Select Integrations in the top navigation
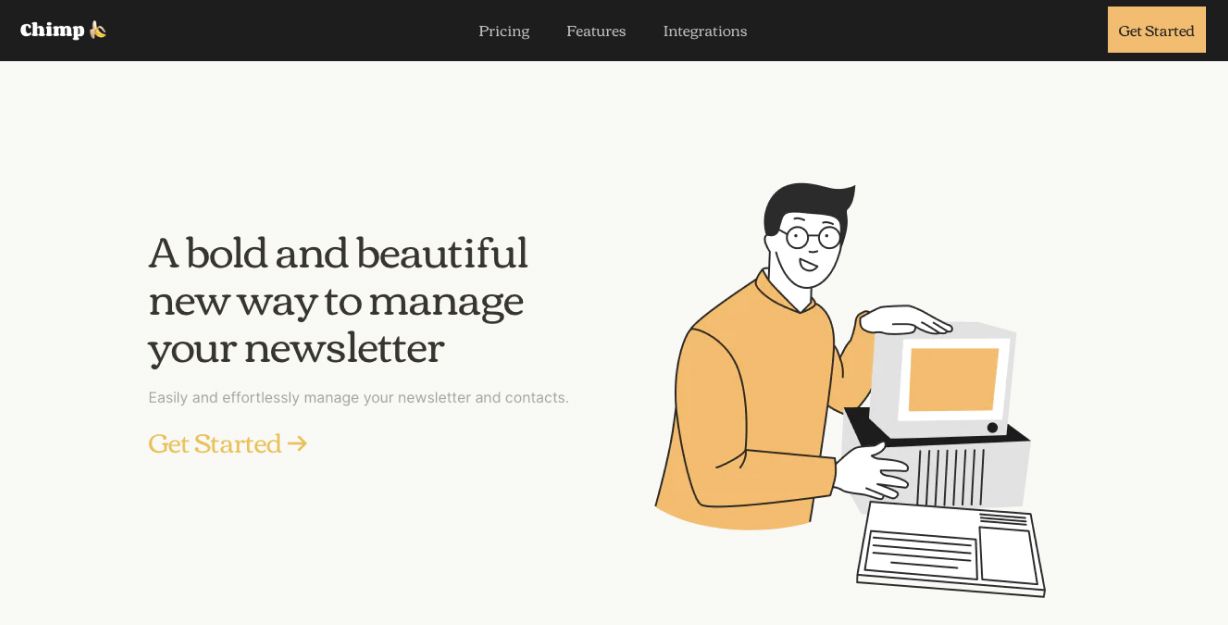This screenshot has width=1228, height=625. click(x=705, y=31)
